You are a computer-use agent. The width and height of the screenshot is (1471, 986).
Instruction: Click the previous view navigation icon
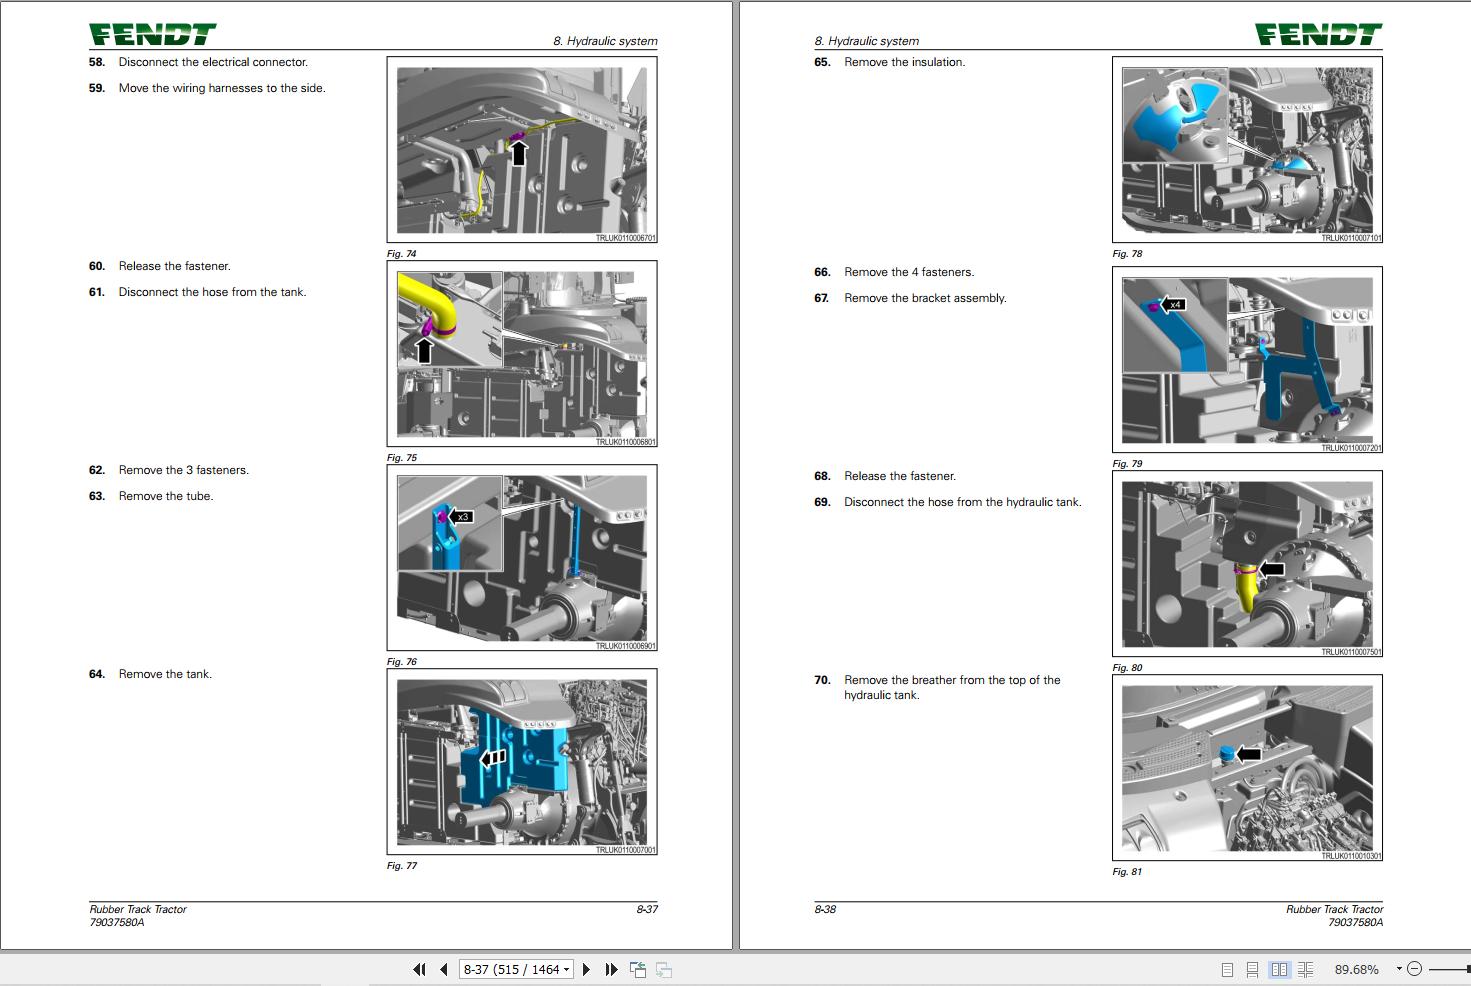(x=638, y=969)
